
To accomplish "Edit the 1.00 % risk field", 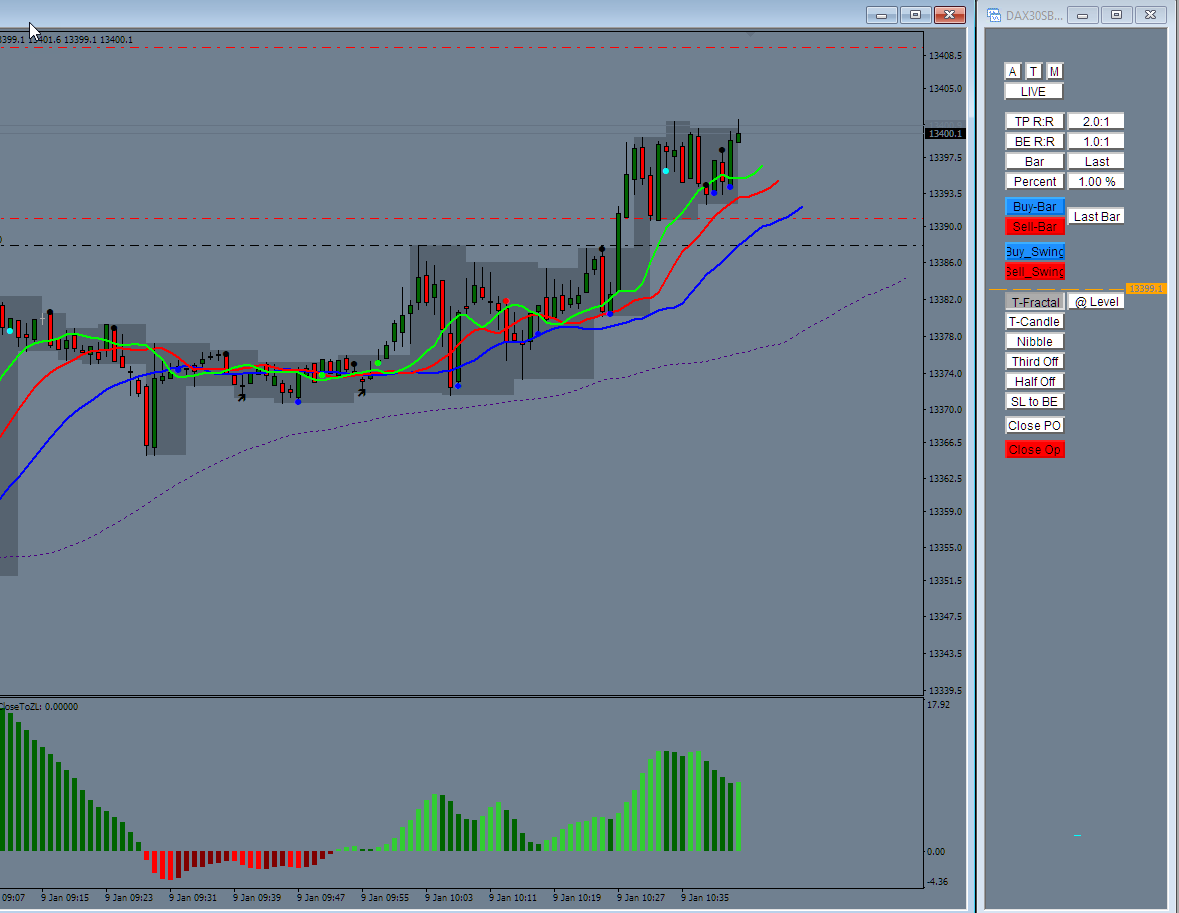I will pyautogui.click(x=1096, y=181).
